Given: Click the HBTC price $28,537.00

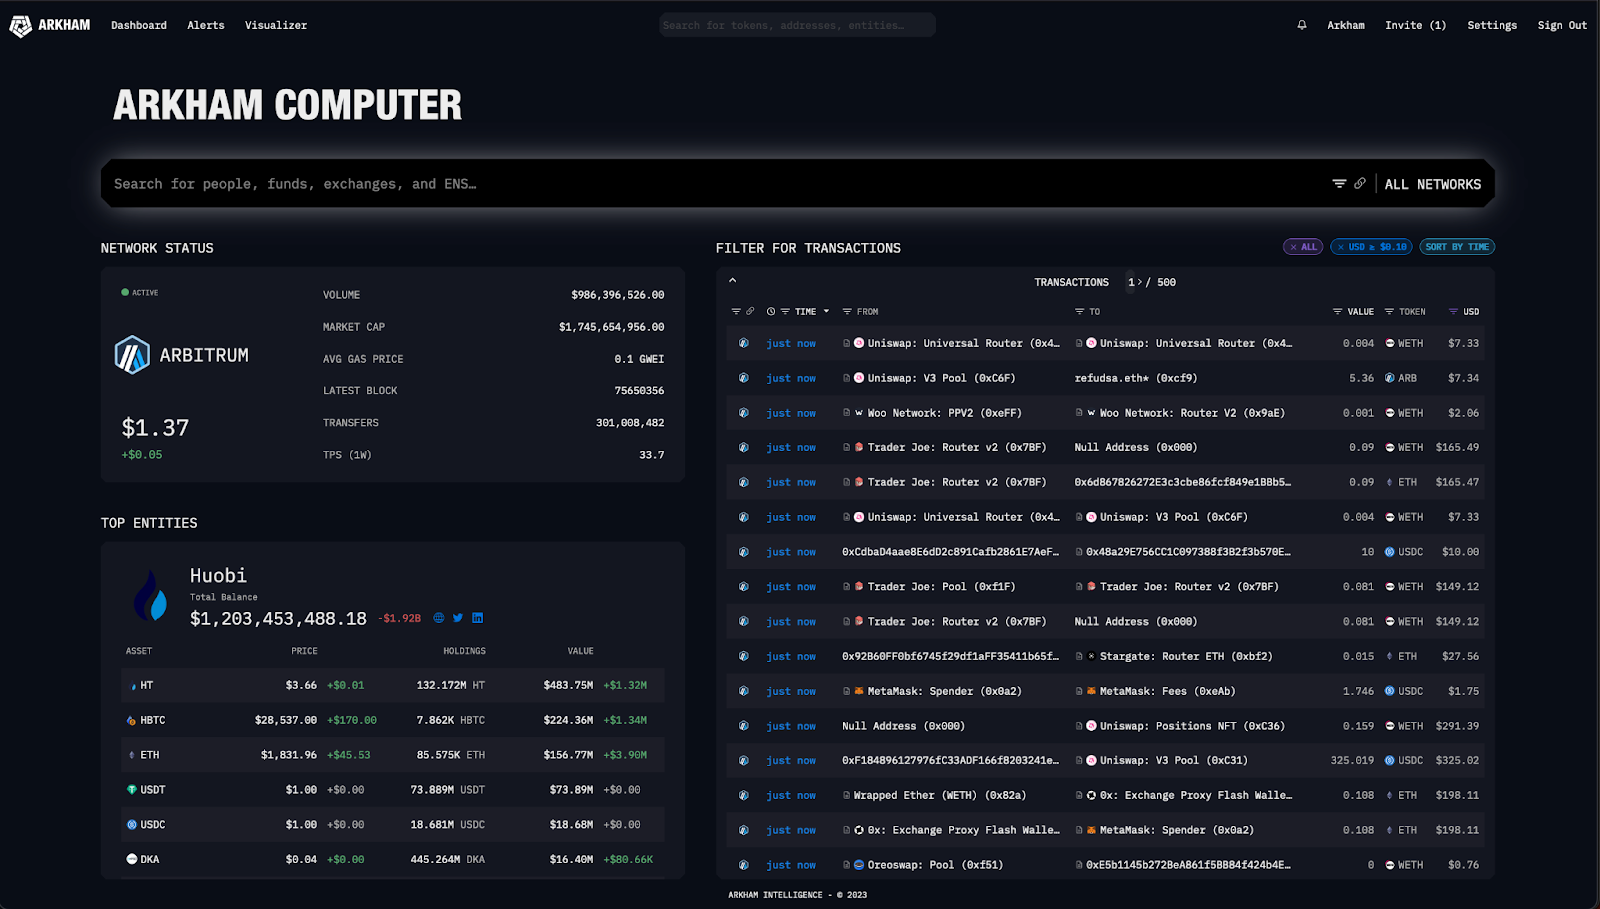Looking at the screenshot, I should tap(286, 720).
